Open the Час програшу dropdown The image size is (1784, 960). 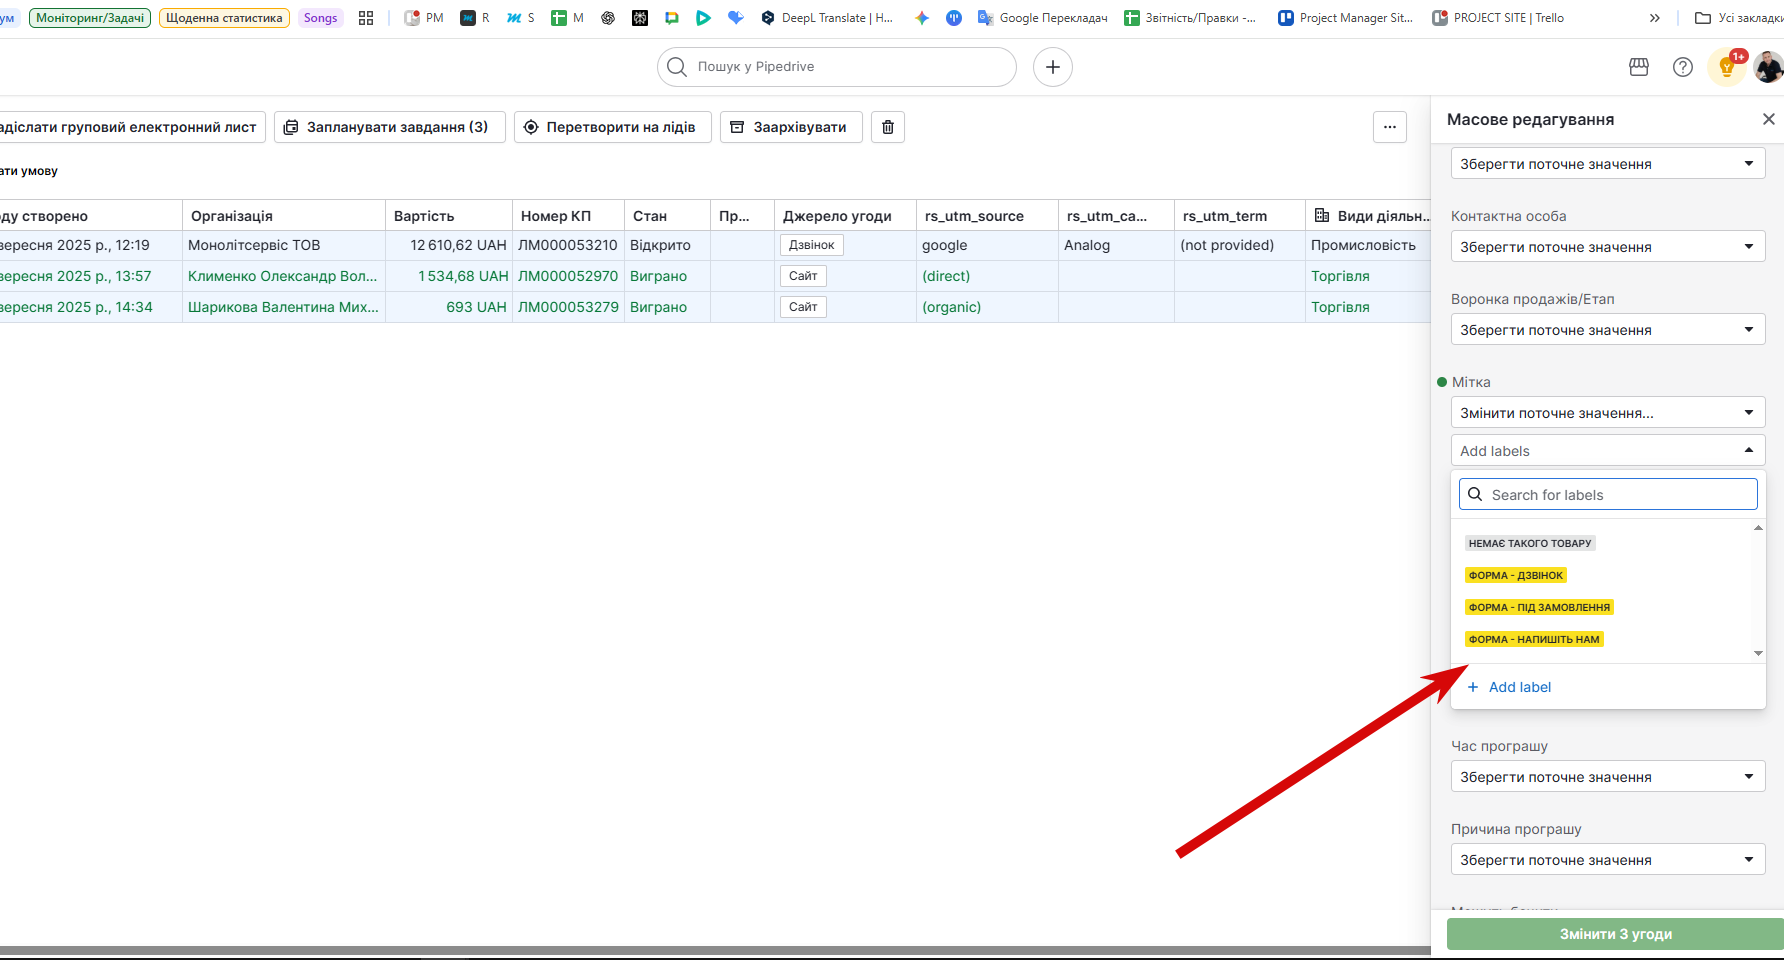[1608, 777]
